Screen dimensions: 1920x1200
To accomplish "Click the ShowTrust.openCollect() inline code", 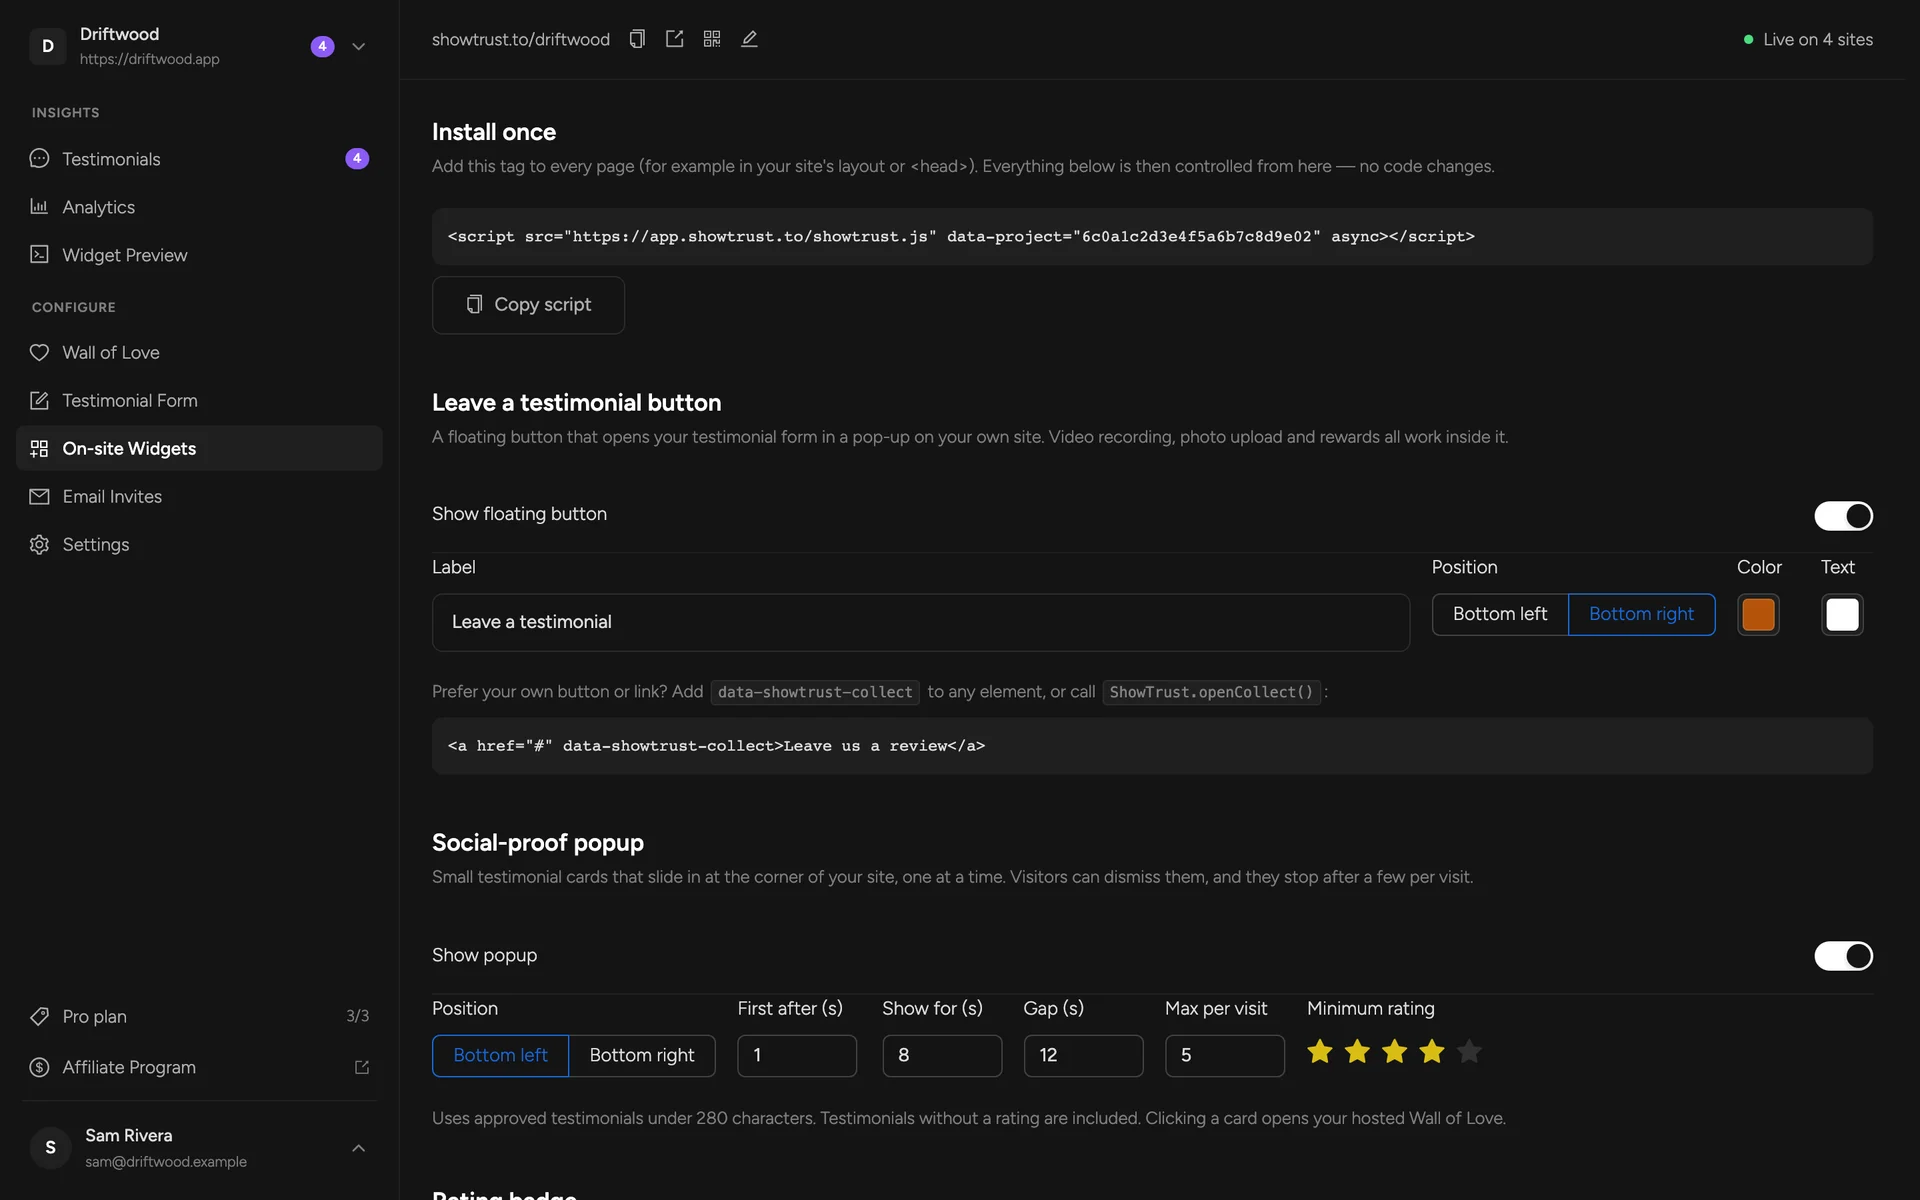I will (1211, 692).
